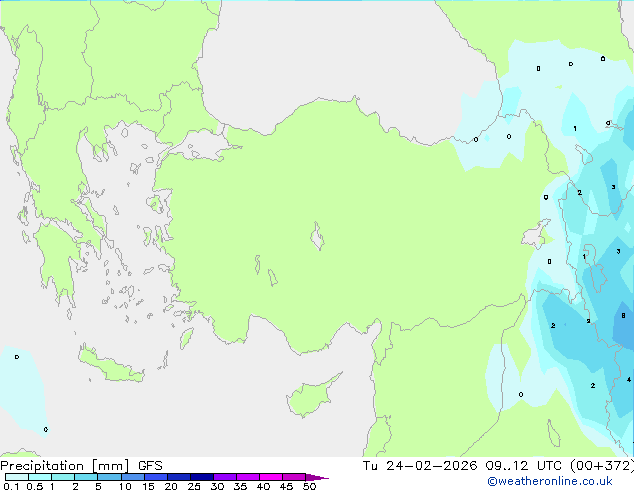Screen dimensions: 634x490
Task: Pick the magenta swatch between 40 and 45
Action: [x=271, y=477]
